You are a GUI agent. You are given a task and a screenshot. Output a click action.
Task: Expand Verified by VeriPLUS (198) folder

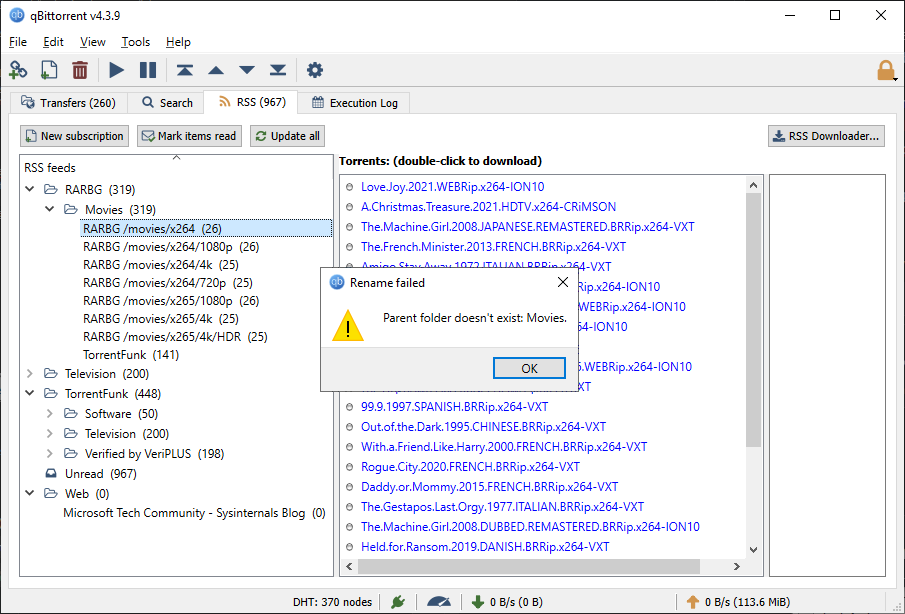pyautogui.click(x=50, y=454)
